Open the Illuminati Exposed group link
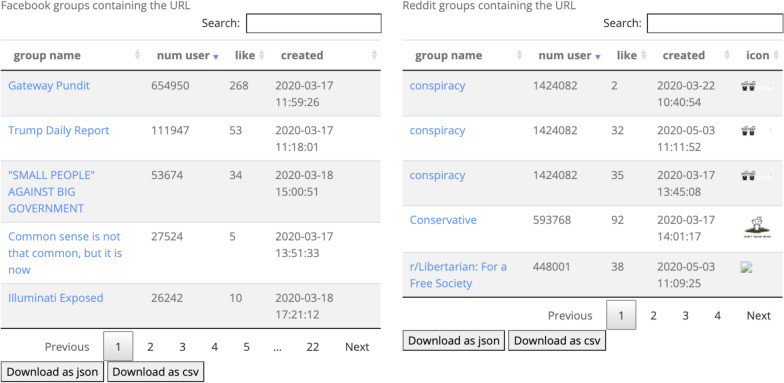This screenshot has height=383, width=784. point(56,298)
